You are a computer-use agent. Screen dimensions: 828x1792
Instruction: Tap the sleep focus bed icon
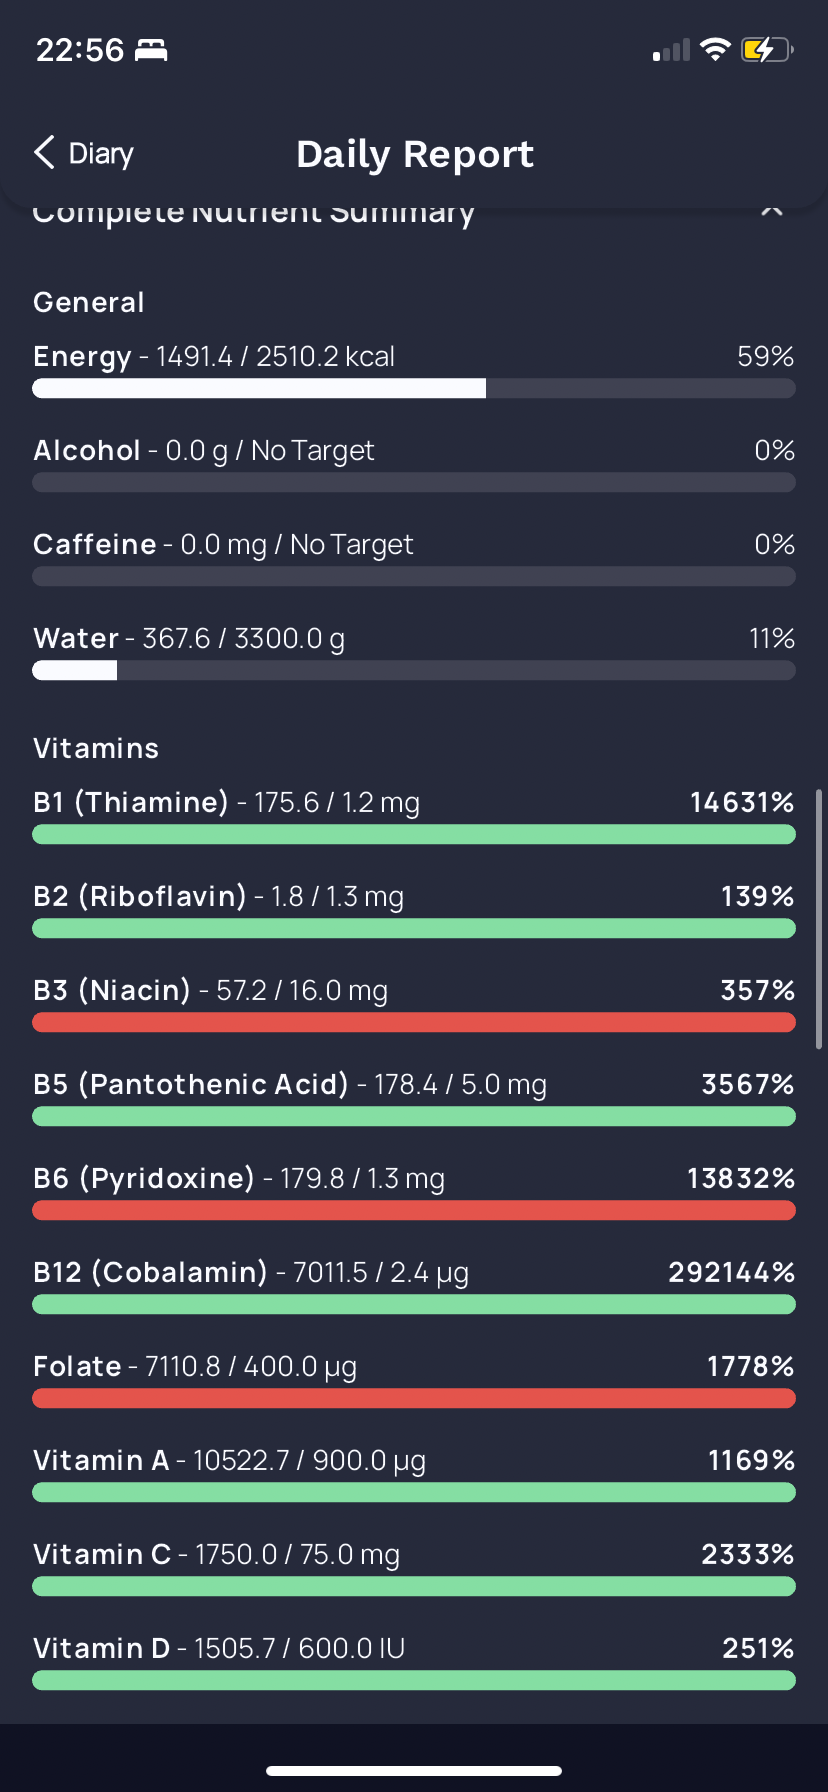pos(151,50)
